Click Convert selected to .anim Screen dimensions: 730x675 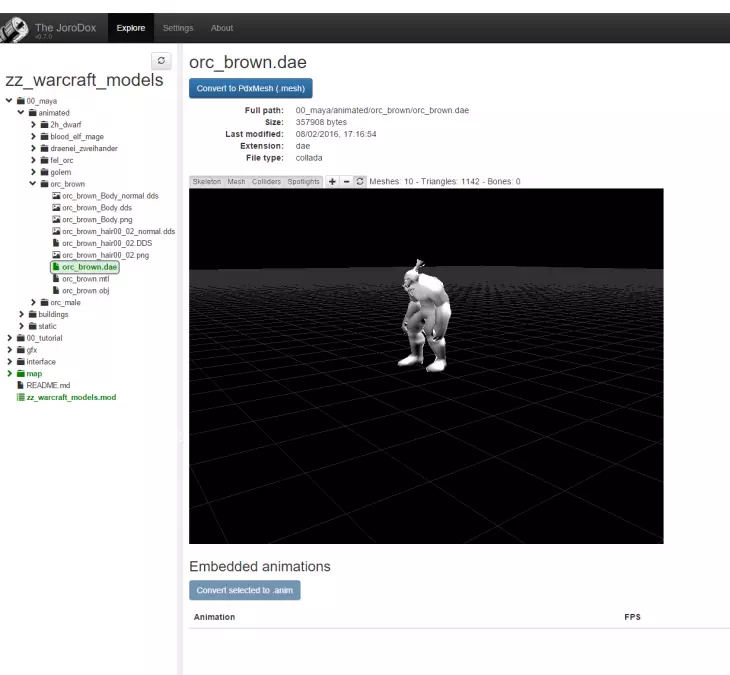point(244,590)
